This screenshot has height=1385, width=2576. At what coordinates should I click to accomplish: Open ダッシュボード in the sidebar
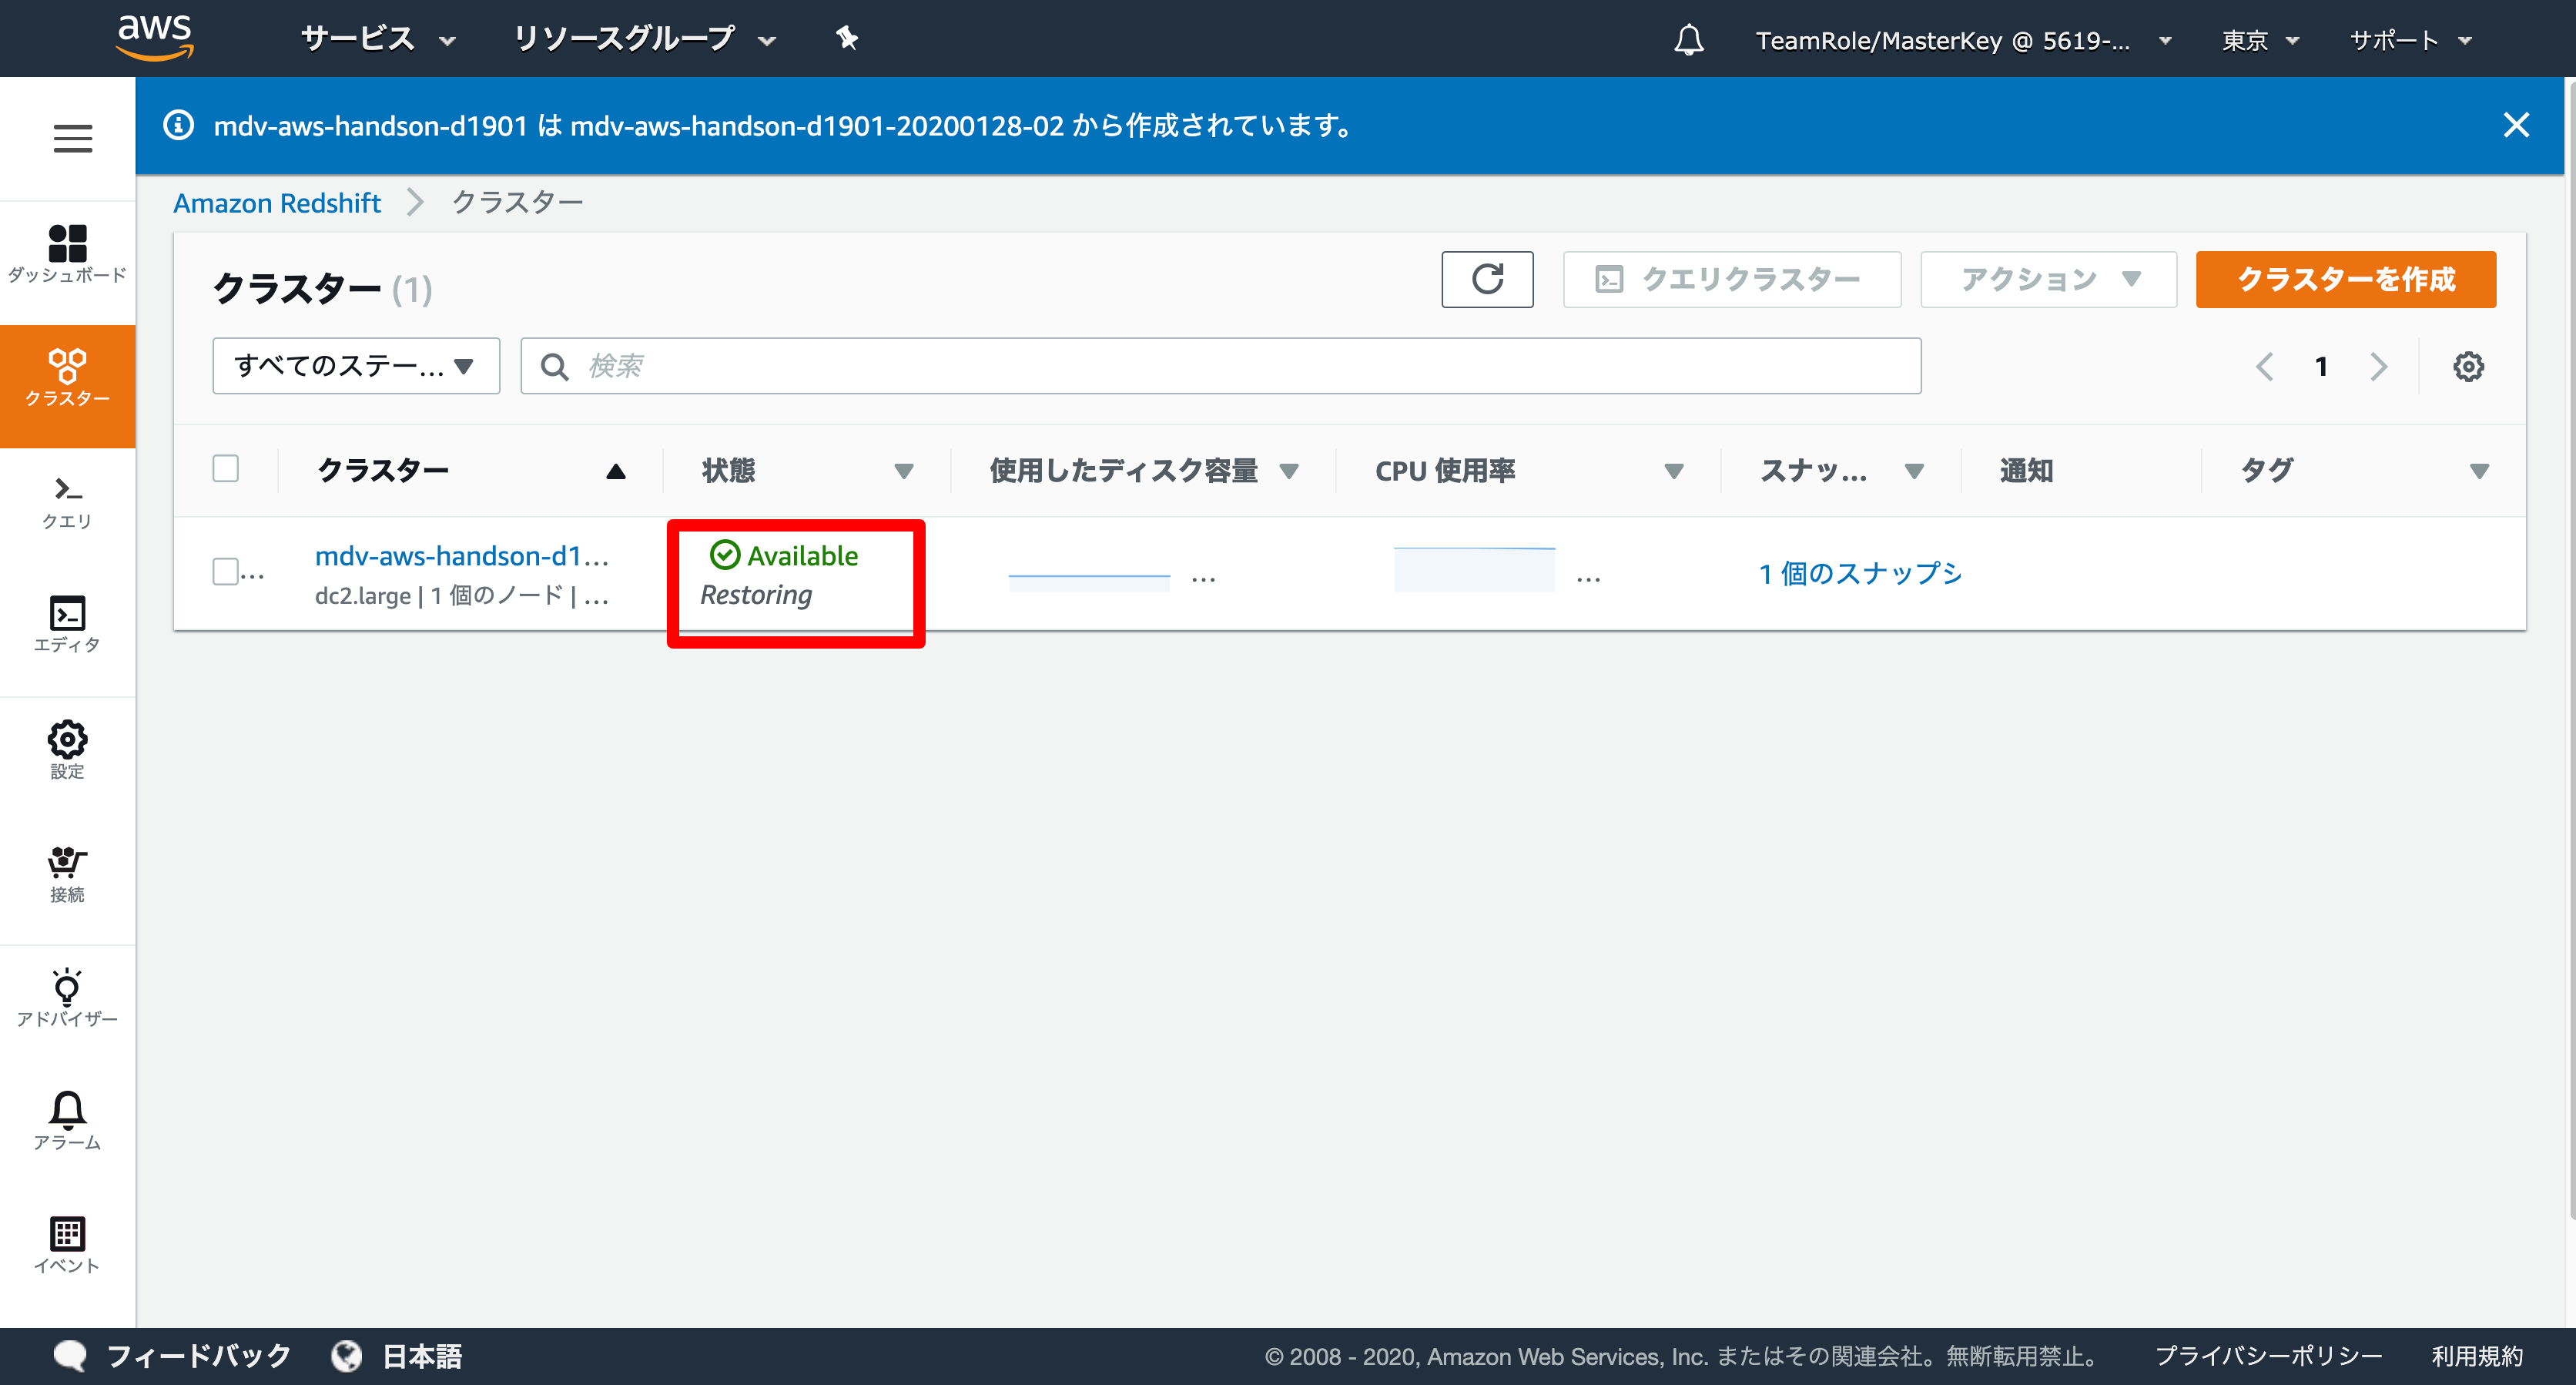pos(67,255)
